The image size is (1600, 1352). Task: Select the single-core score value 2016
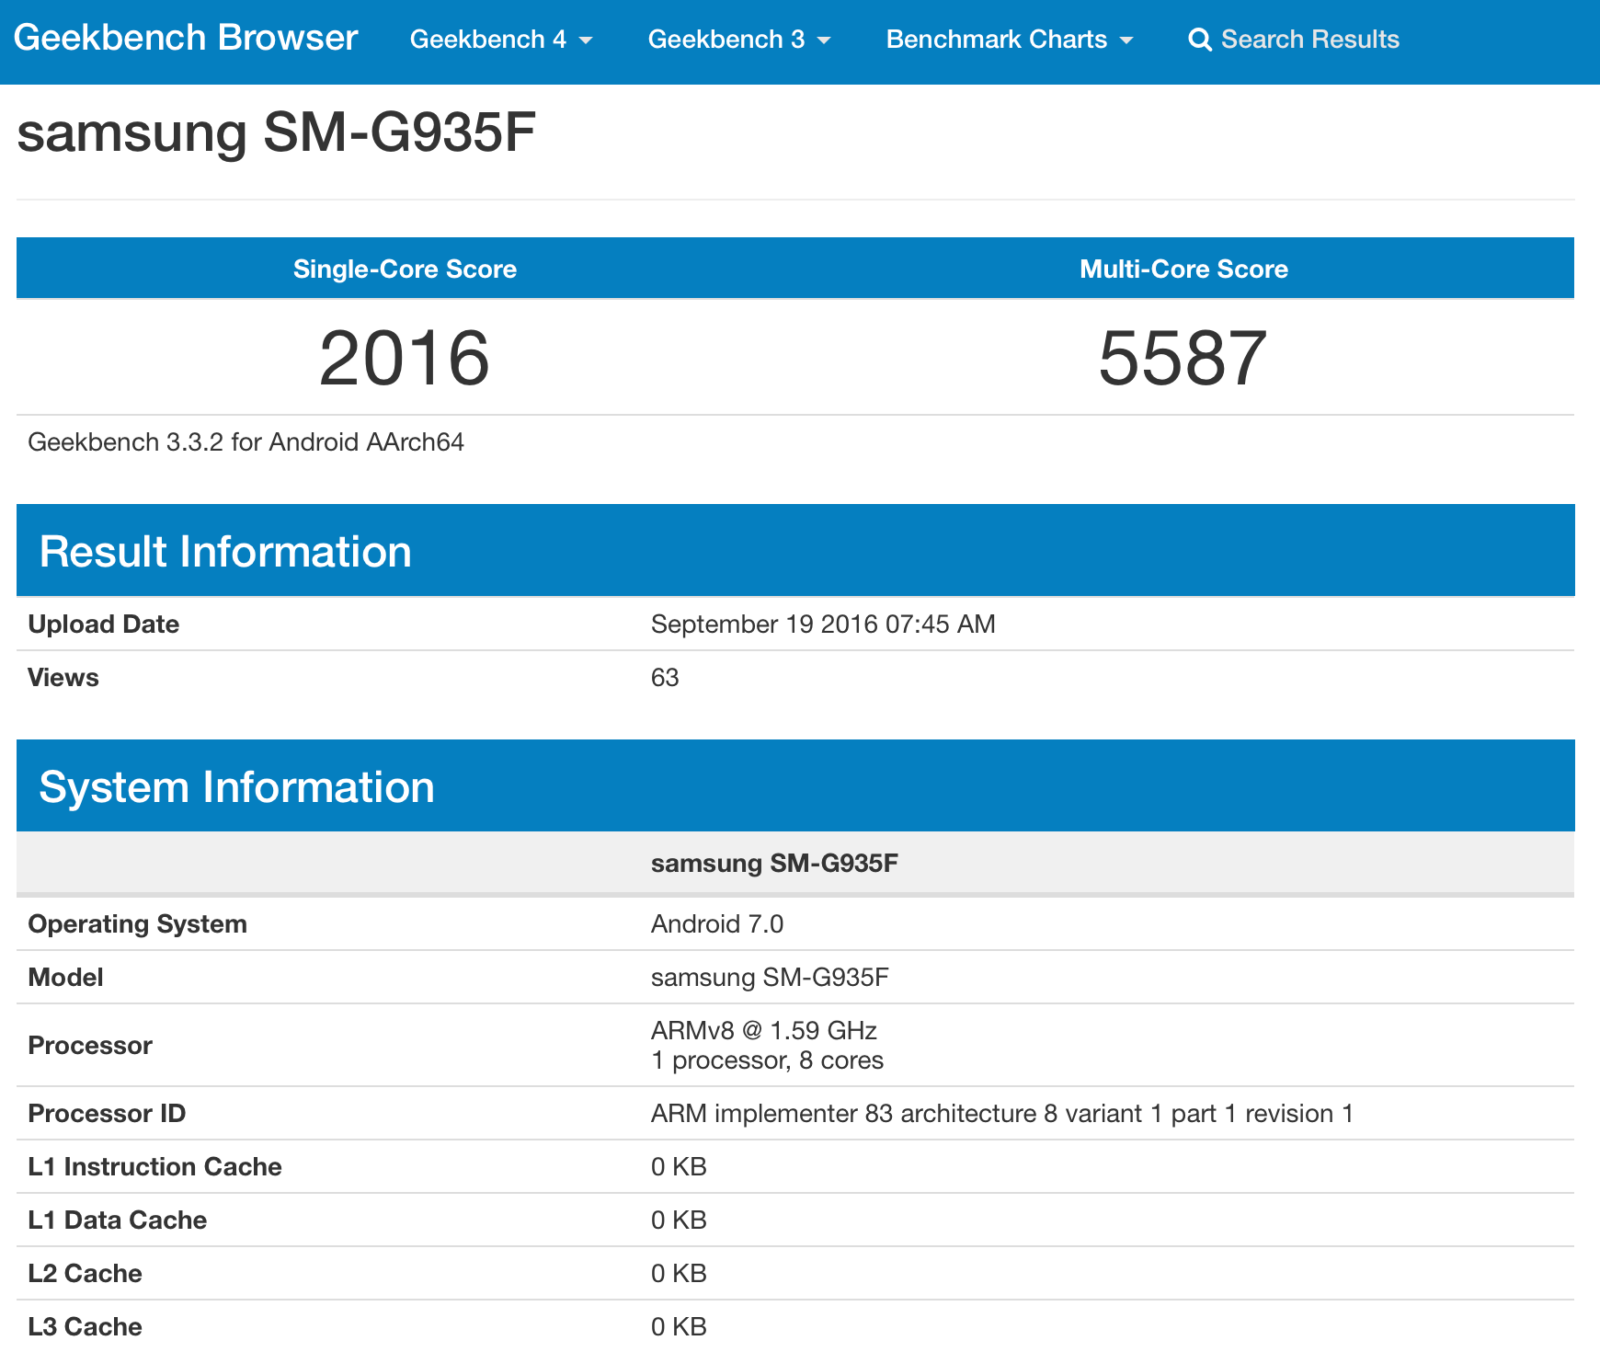[405, 358]
